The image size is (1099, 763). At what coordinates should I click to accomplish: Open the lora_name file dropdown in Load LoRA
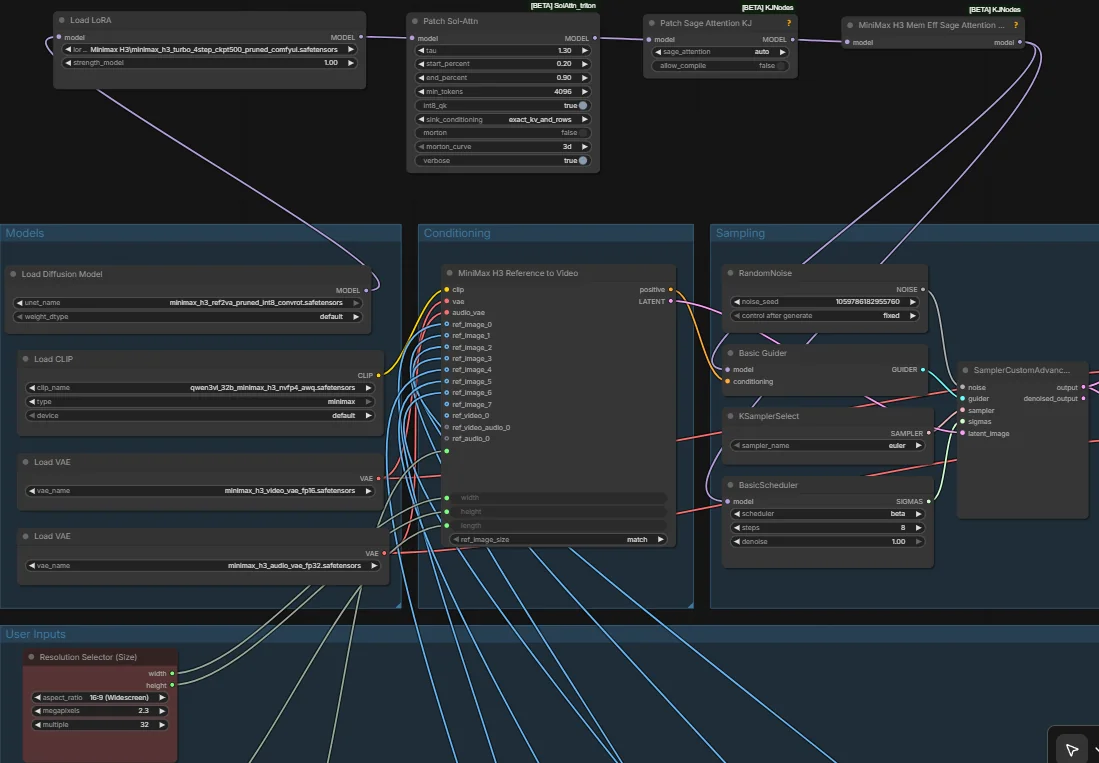(210, 50)
